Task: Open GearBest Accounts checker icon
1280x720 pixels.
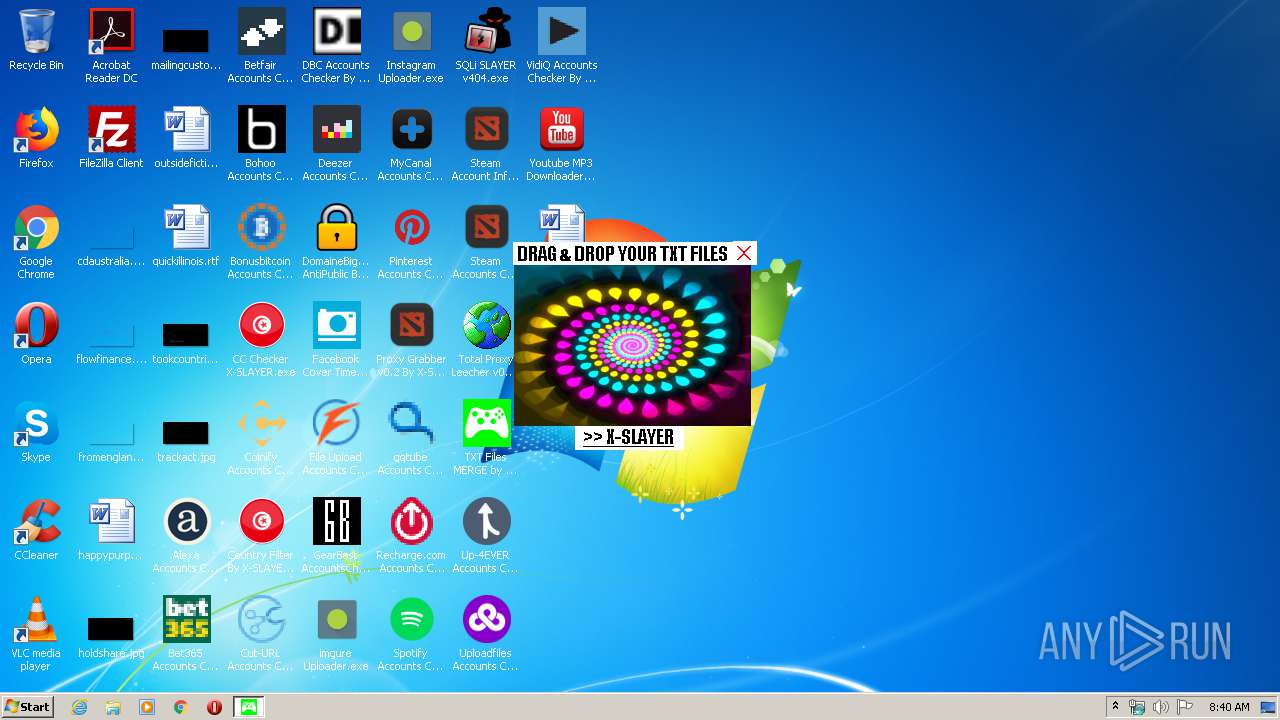Action: (336, 523)
